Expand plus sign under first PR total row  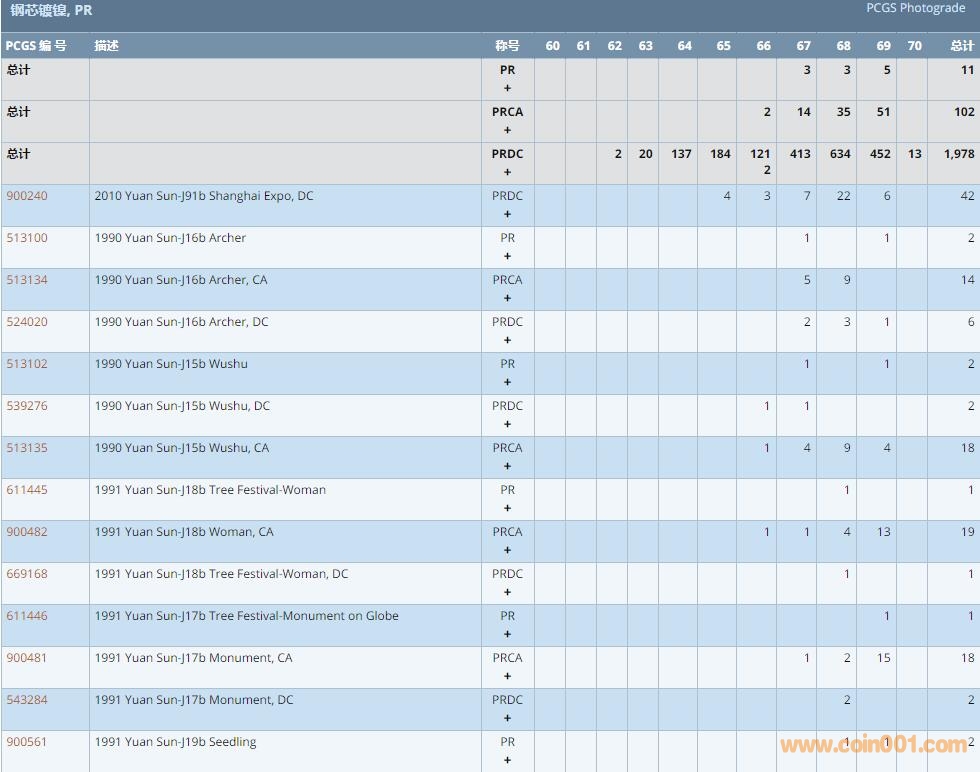(x=507, y=88)
